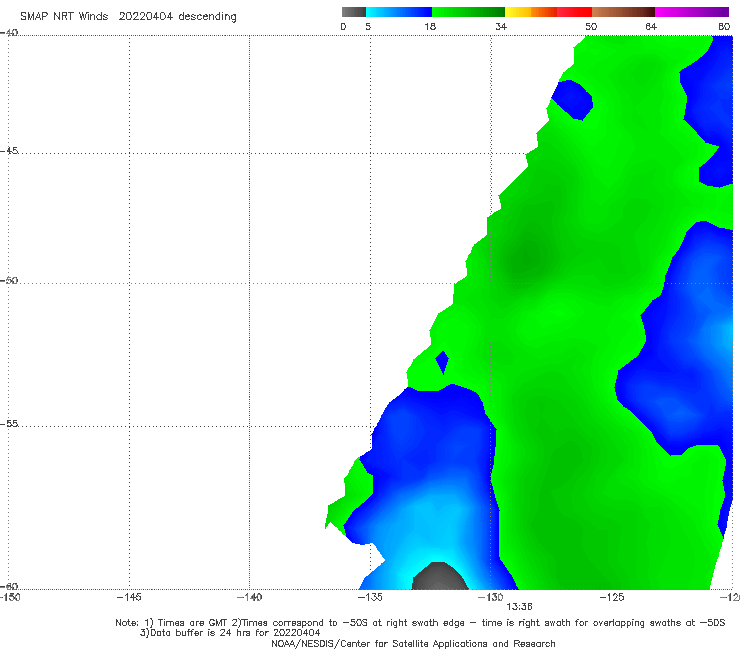Click the longitude axis label '-135'
This screenshot has height=650, width=740.
tap(370, 597)
